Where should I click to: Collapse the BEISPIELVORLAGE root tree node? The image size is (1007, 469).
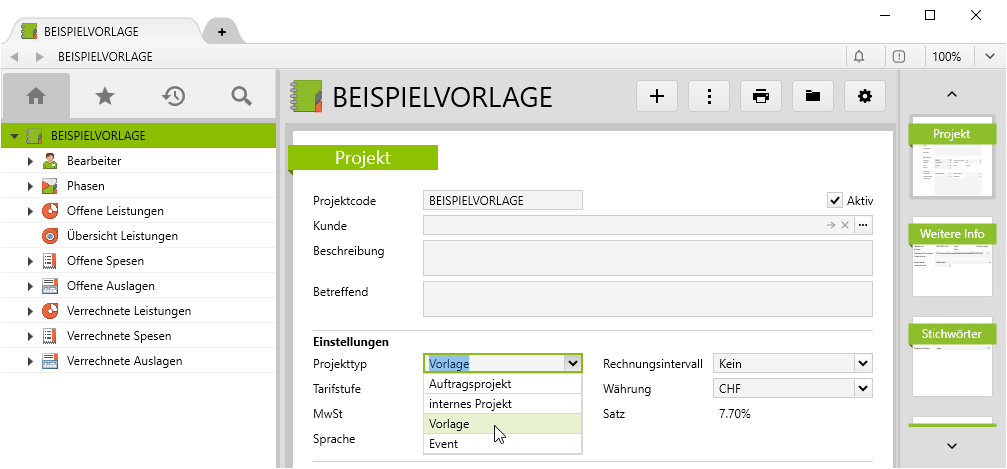tap(15, 136)
